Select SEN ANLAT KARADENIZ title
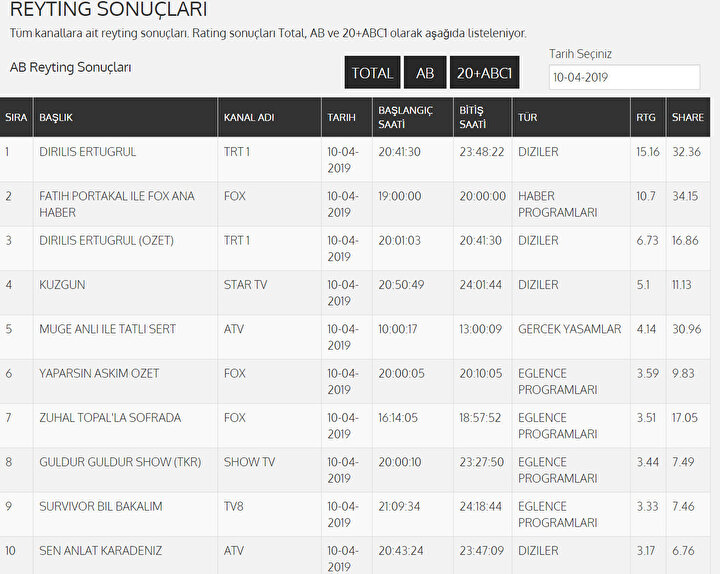 (x=101, y=551)
